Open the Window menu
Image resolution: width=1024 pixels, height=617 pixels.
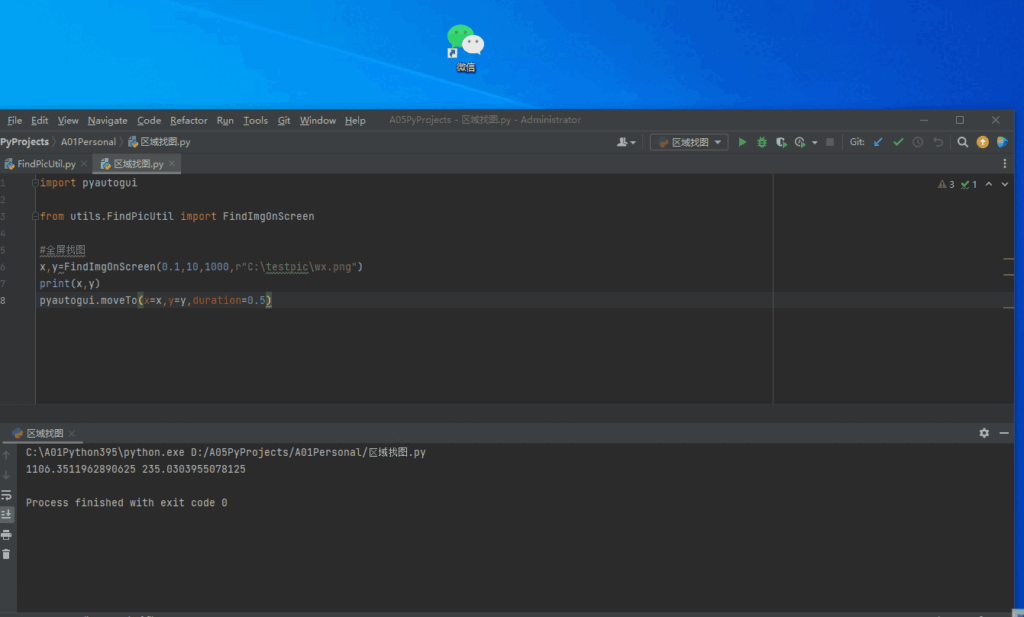(317, 121)
